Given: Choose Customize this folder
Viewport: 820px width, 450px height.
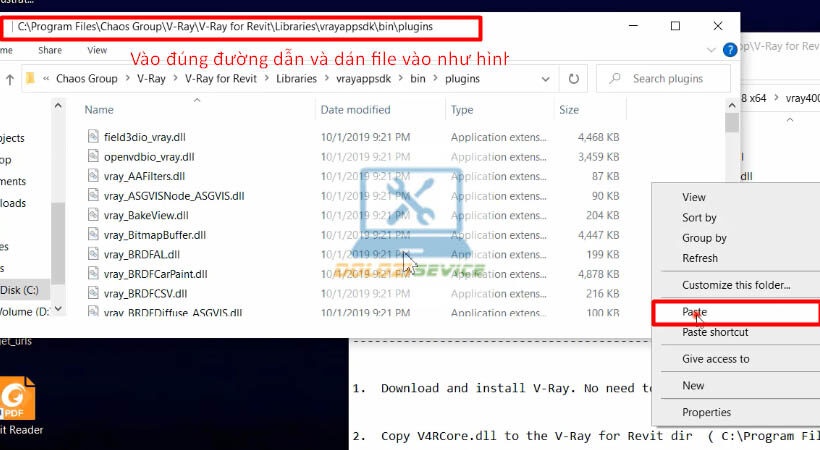Looking at the screenshot, I should pos(736,285).
